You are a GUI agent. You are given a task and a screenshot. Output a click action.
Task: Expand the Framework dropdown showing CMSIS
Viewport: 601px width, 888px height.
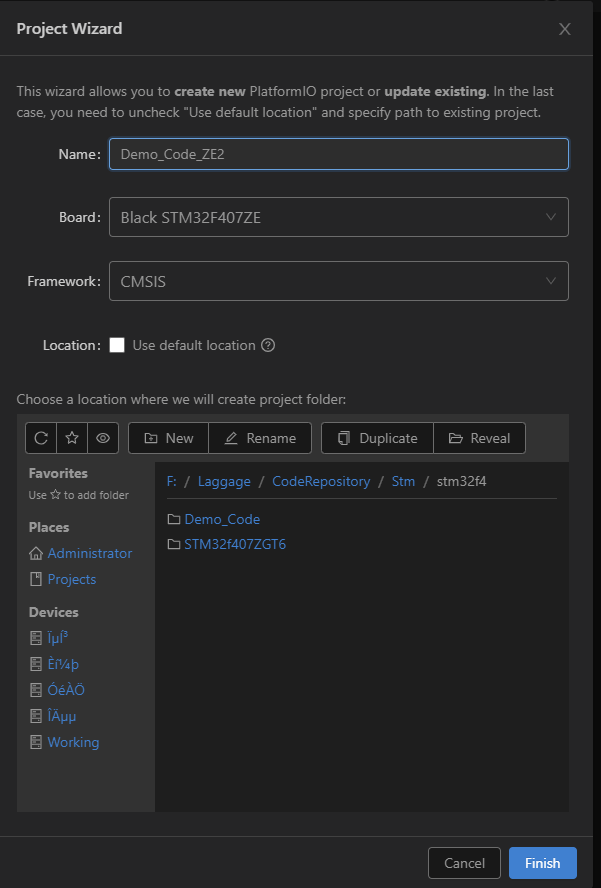tap(338, 281)
